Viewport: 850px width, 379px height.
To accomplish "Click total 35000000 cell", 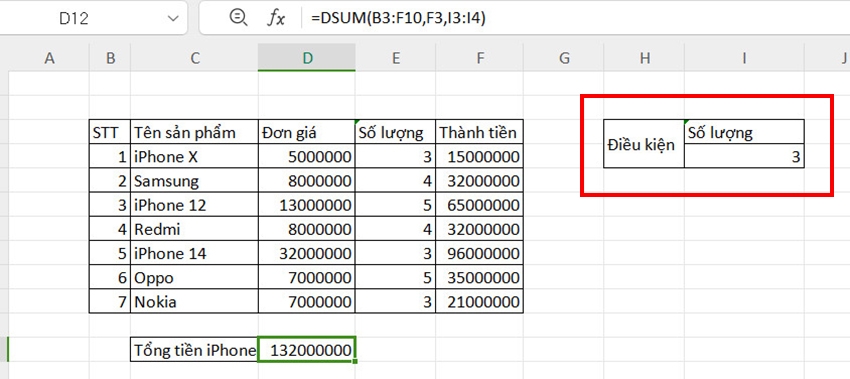I will [480, 278].
